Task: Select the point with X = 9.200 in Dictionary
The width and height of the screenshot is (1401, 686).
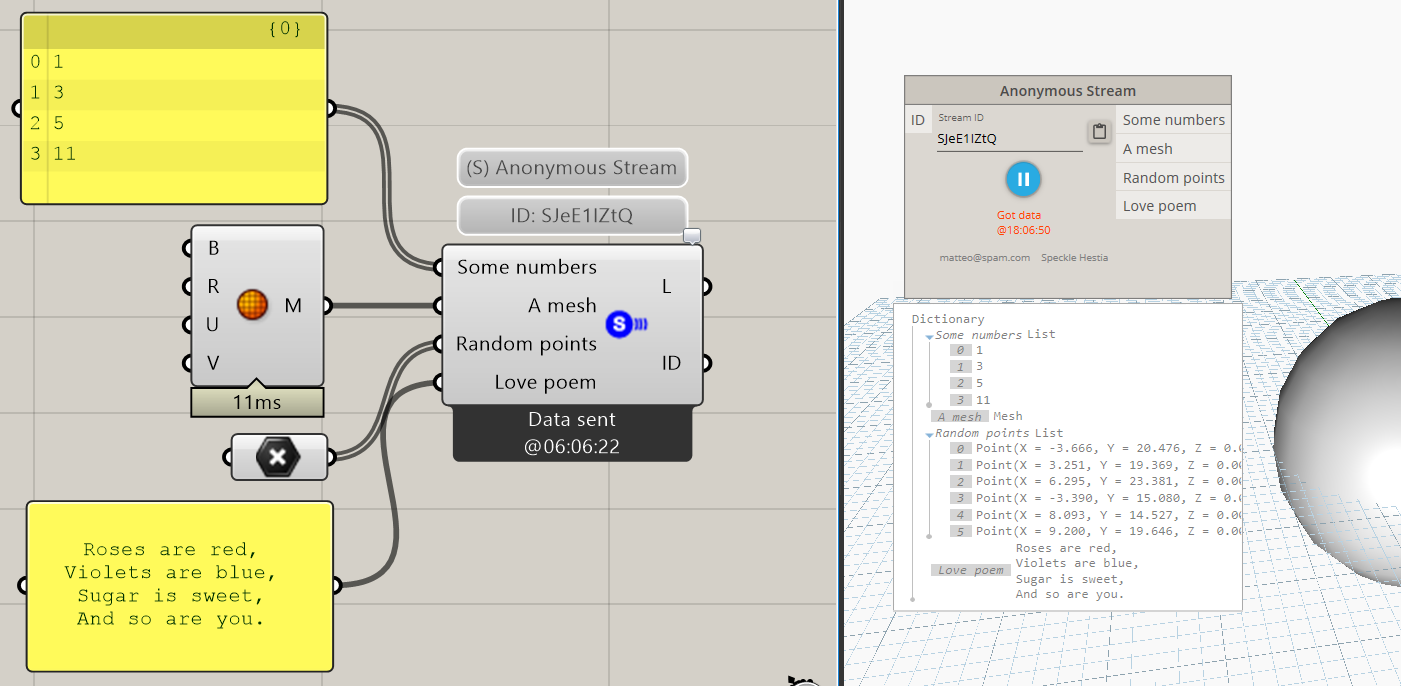Action: click(1095, 531)
